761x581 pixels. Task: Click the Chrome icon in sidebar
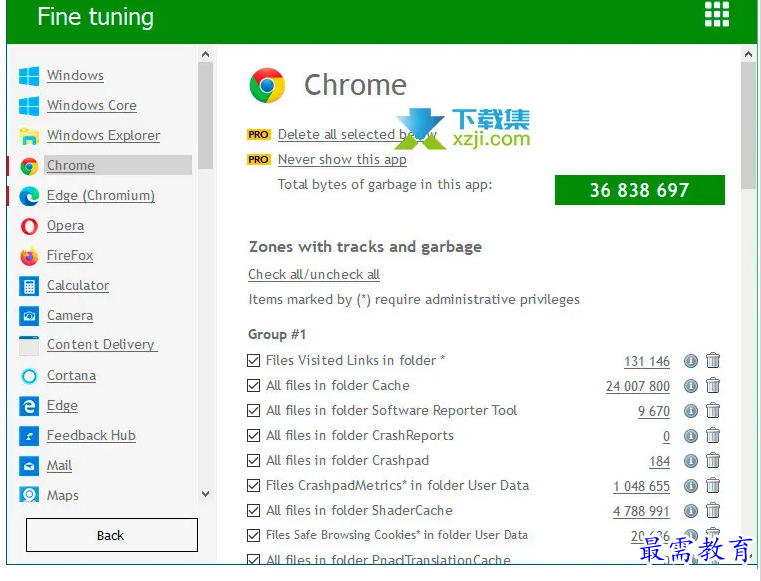29,166
